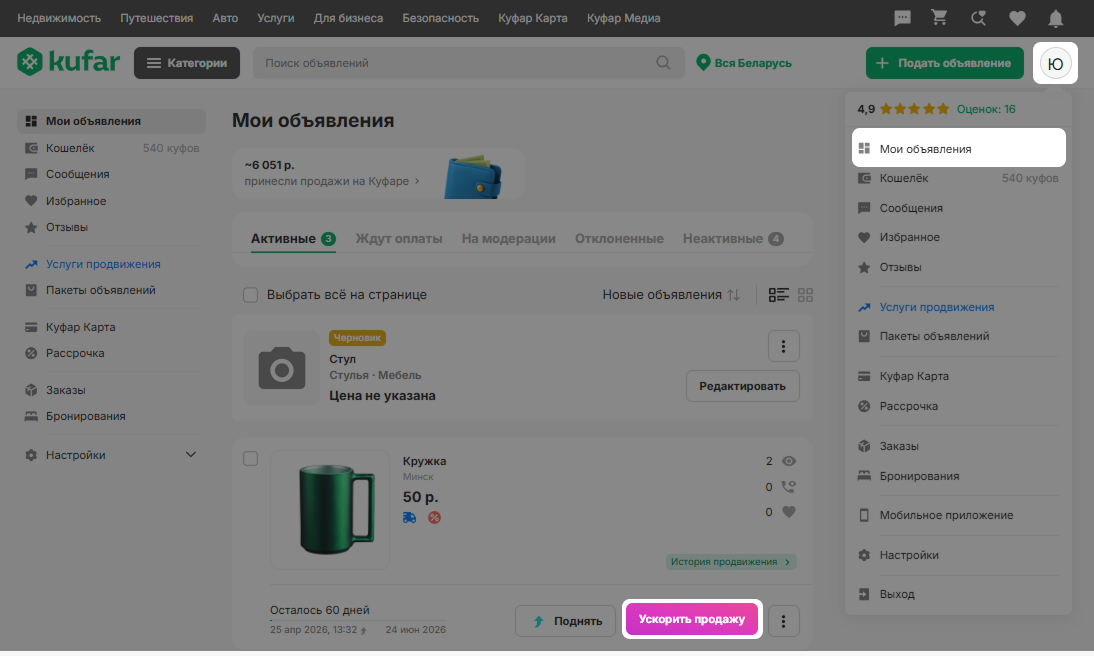Open the shopping cart icon
1094x656 pixels.
[x=939, y=17]
